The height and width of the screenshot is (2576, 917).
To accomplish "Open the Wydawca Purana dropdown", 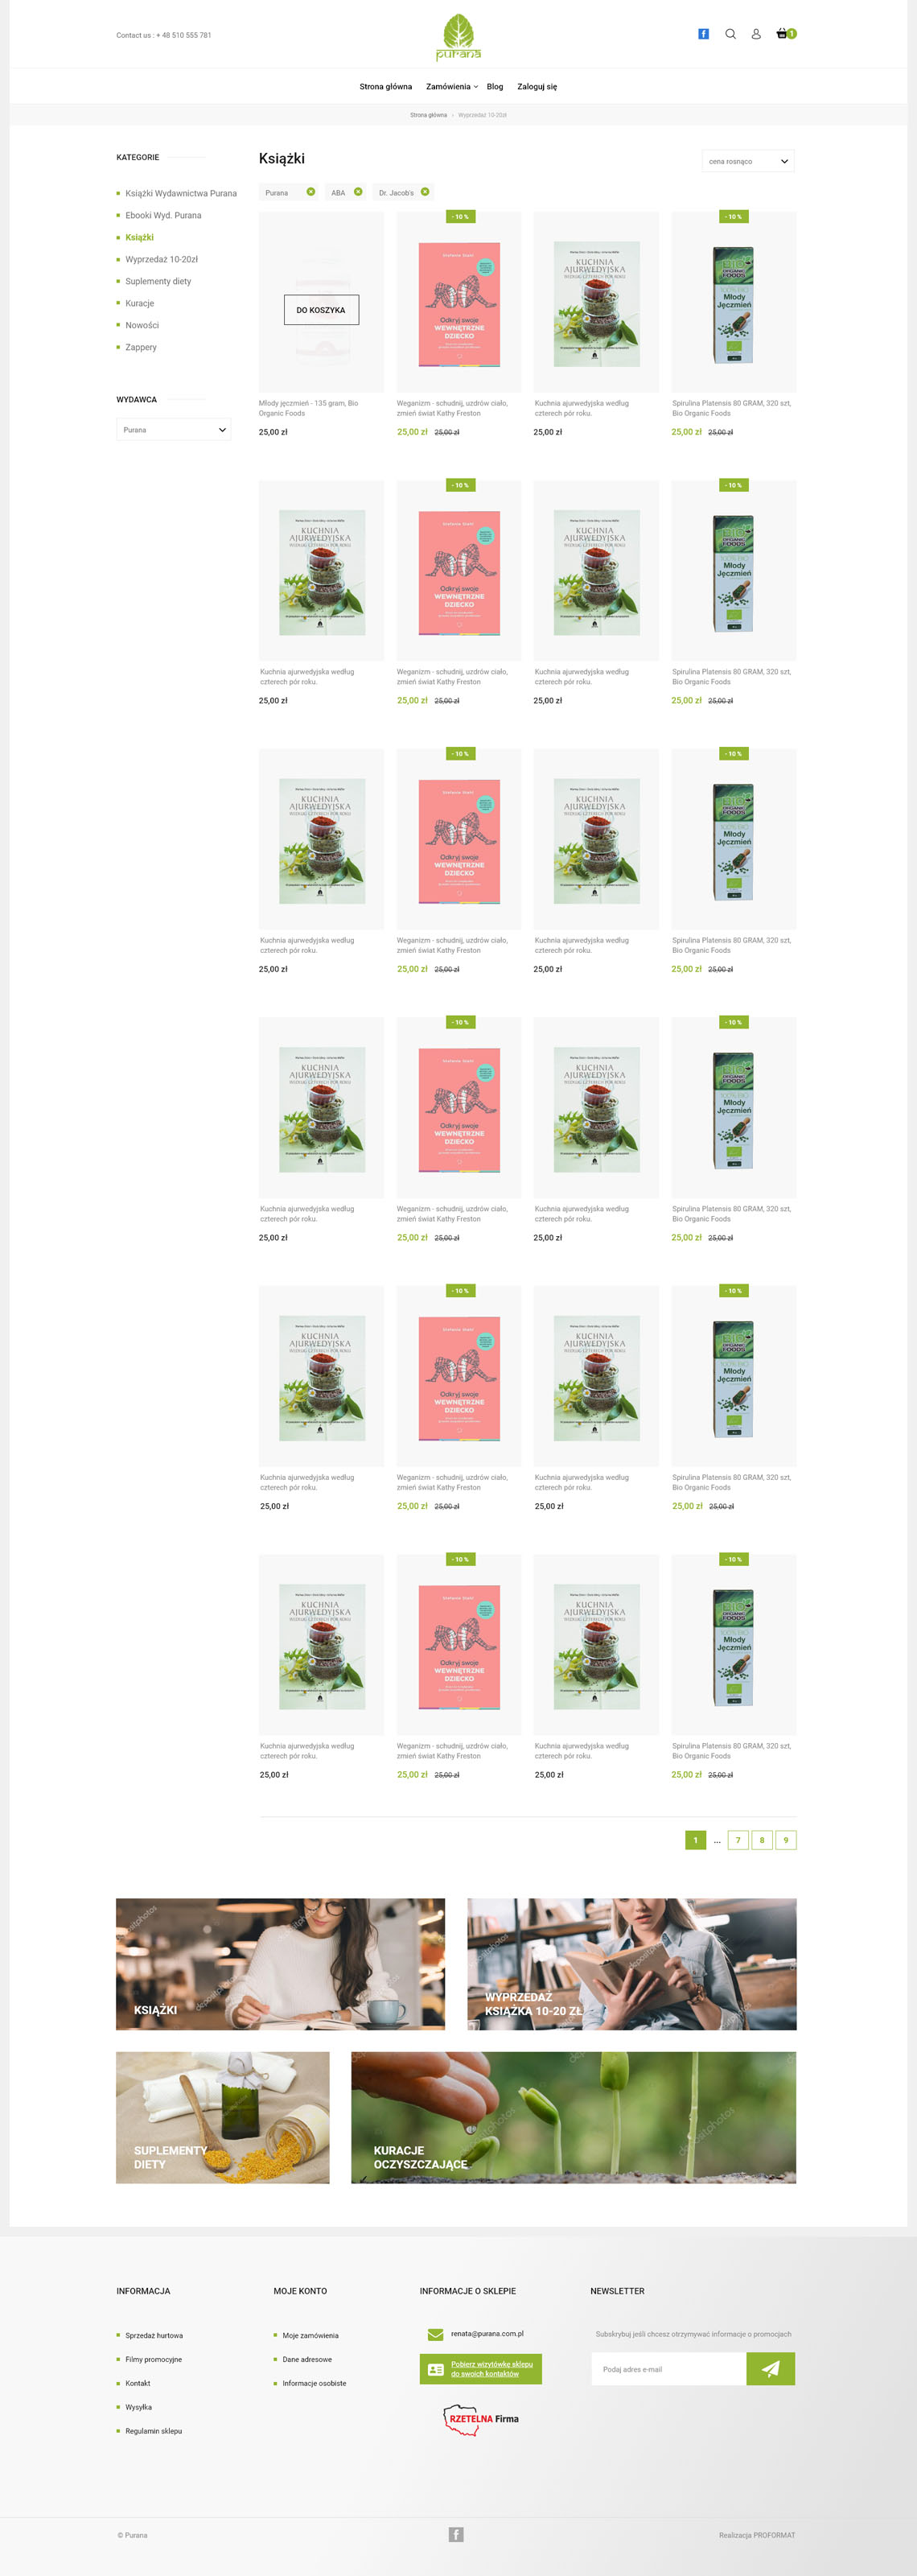I will pyautogui.click(x=174, y=430).
